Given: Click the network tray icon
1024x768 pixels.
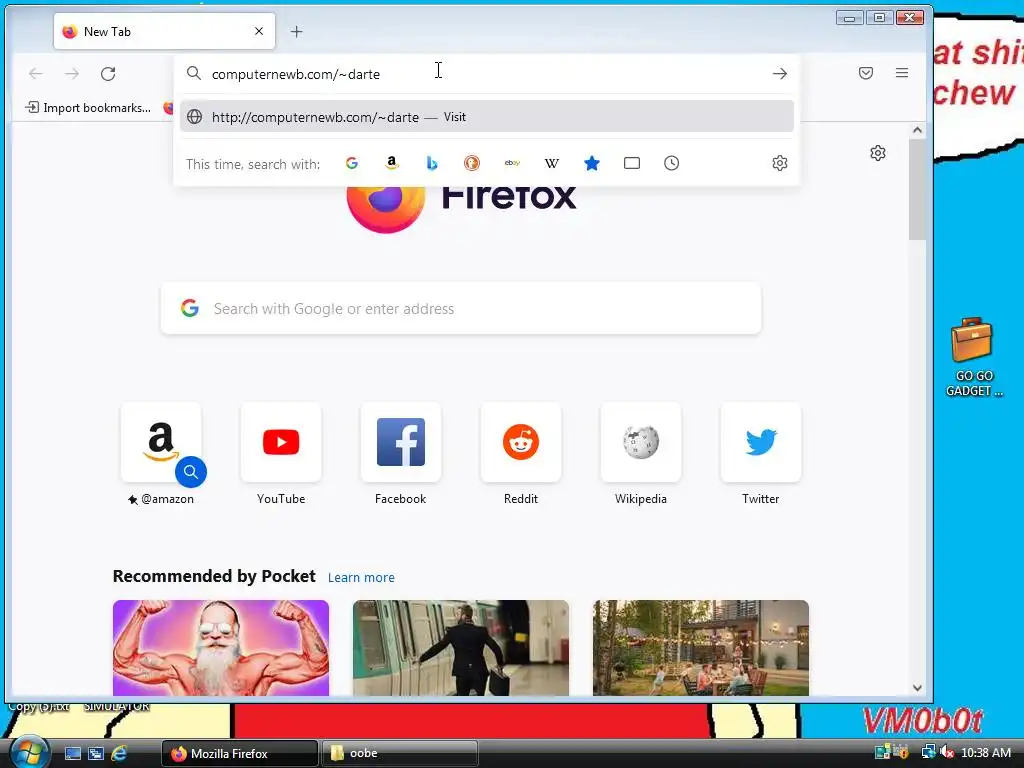Looking at the screenshot, I should tap(928, 753).
